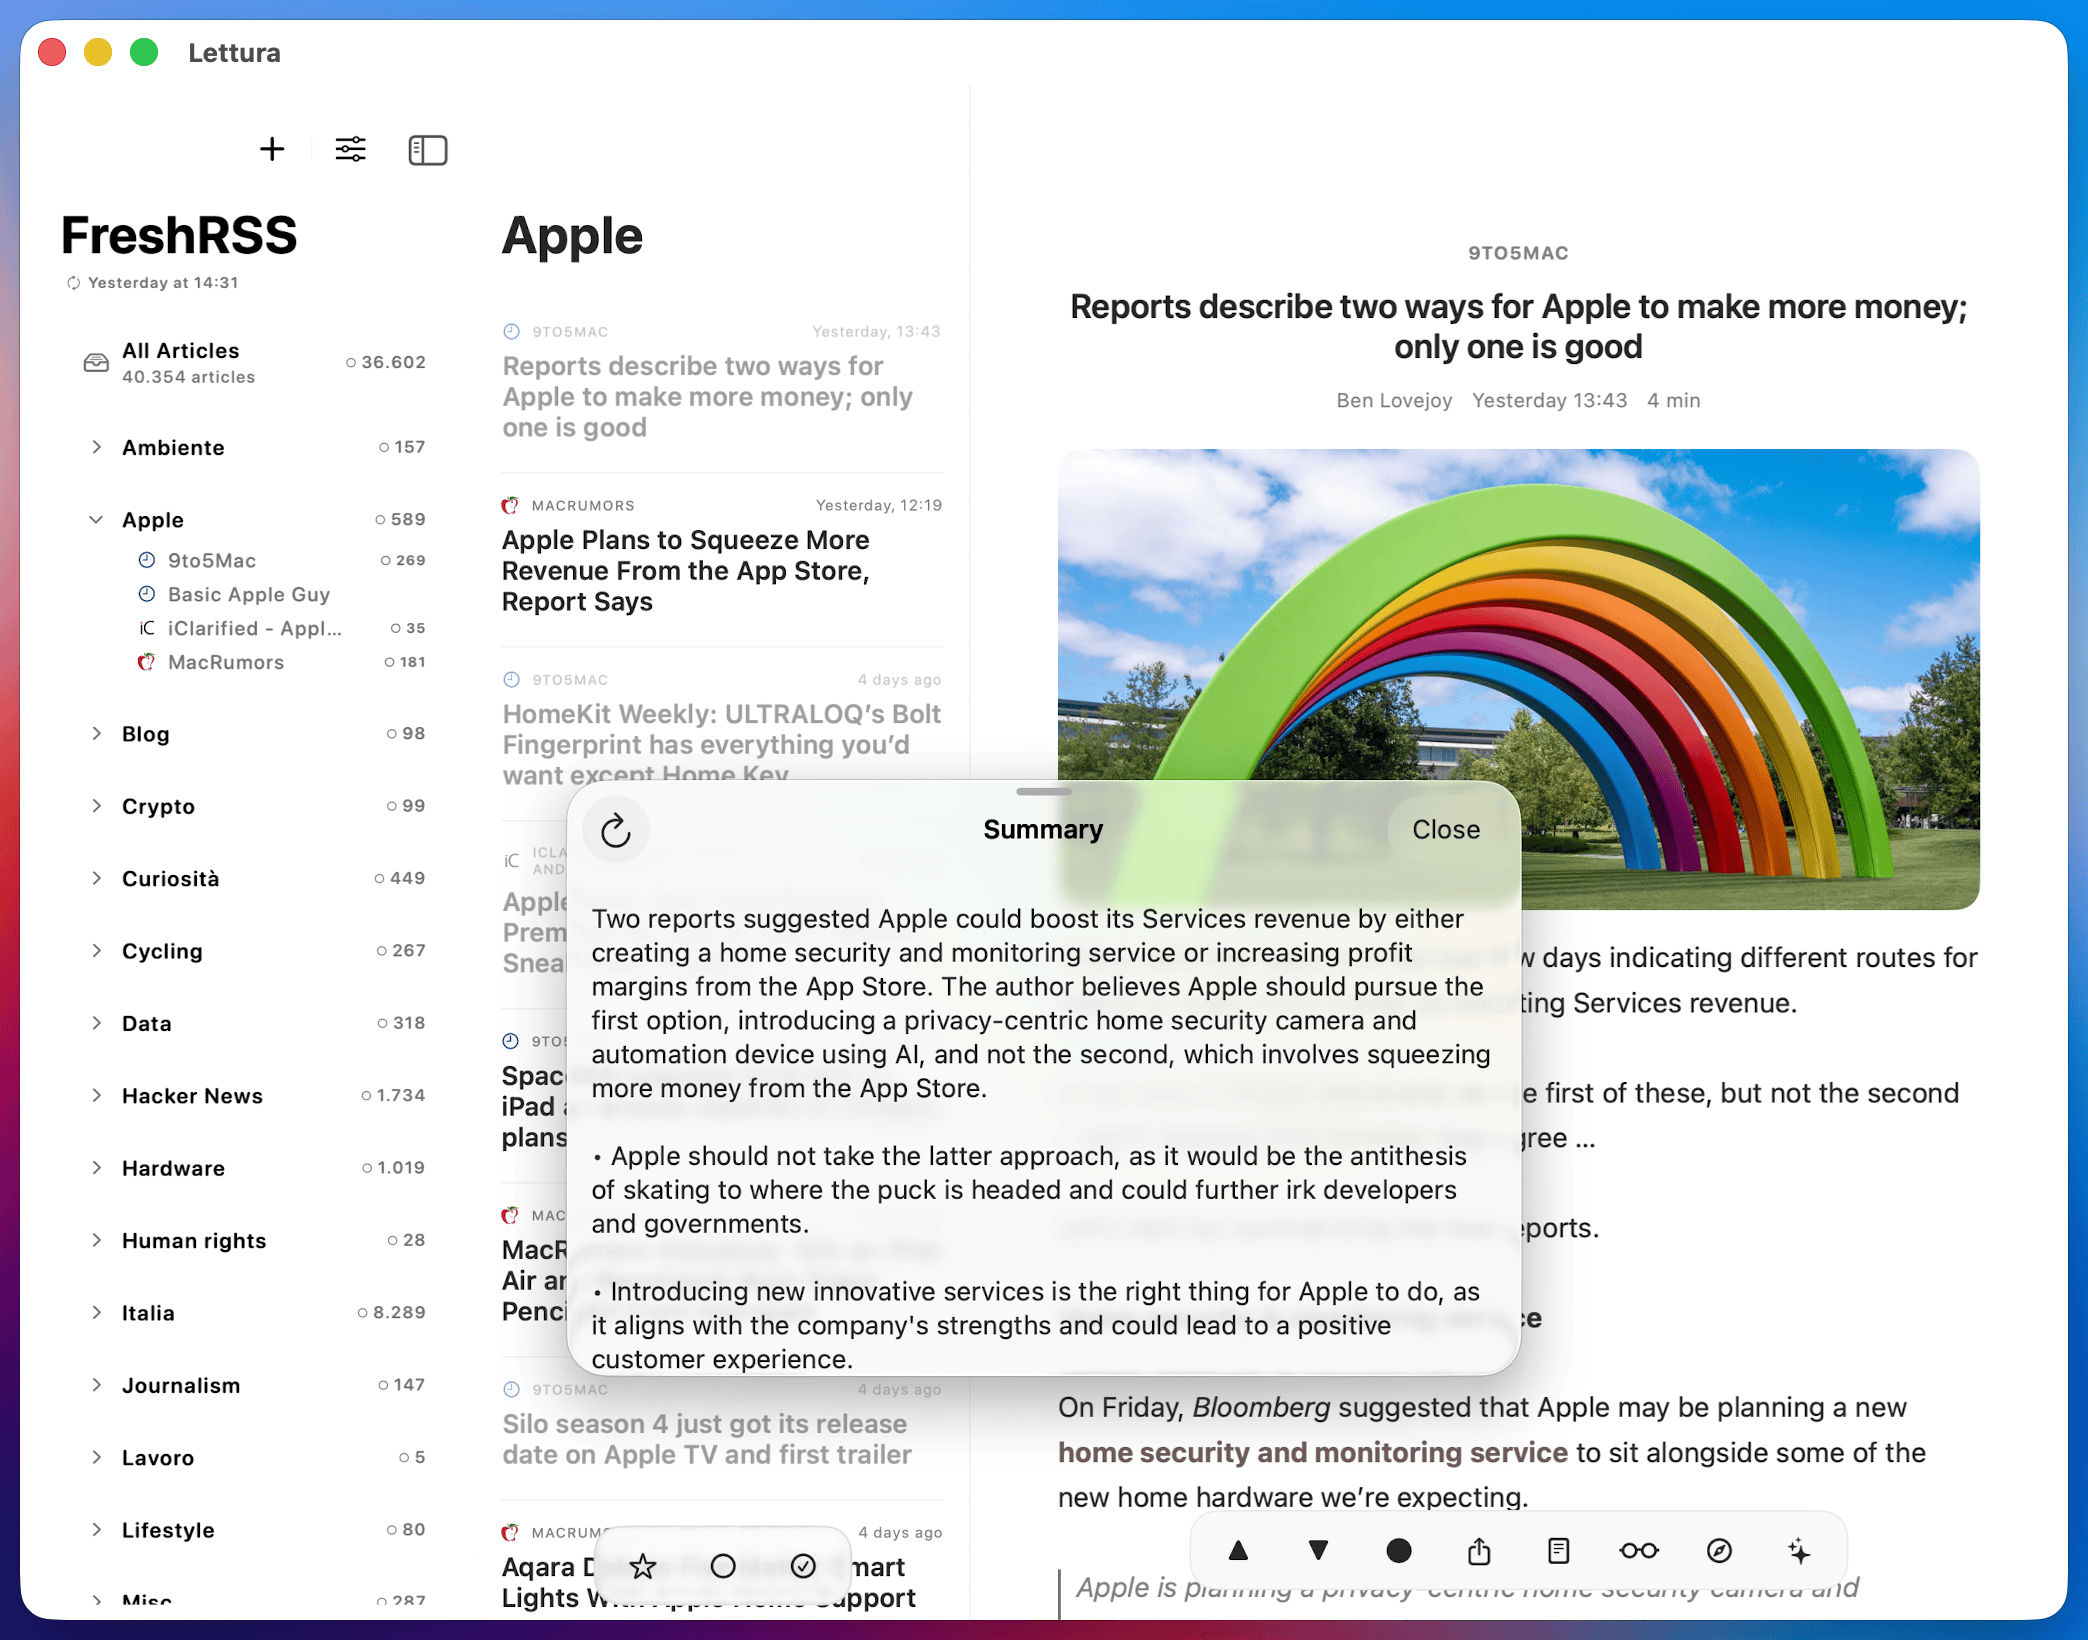This screenshot has width=2088, height=1640.
Task: Open the filter settings sliders icon
Action: tap(350, 150)
